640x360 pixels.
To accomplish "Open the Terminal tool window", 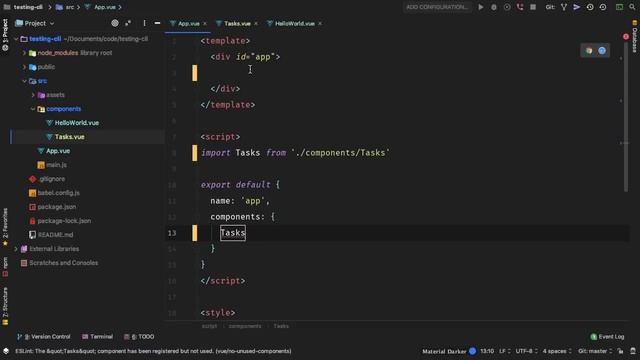I will 98,337.
